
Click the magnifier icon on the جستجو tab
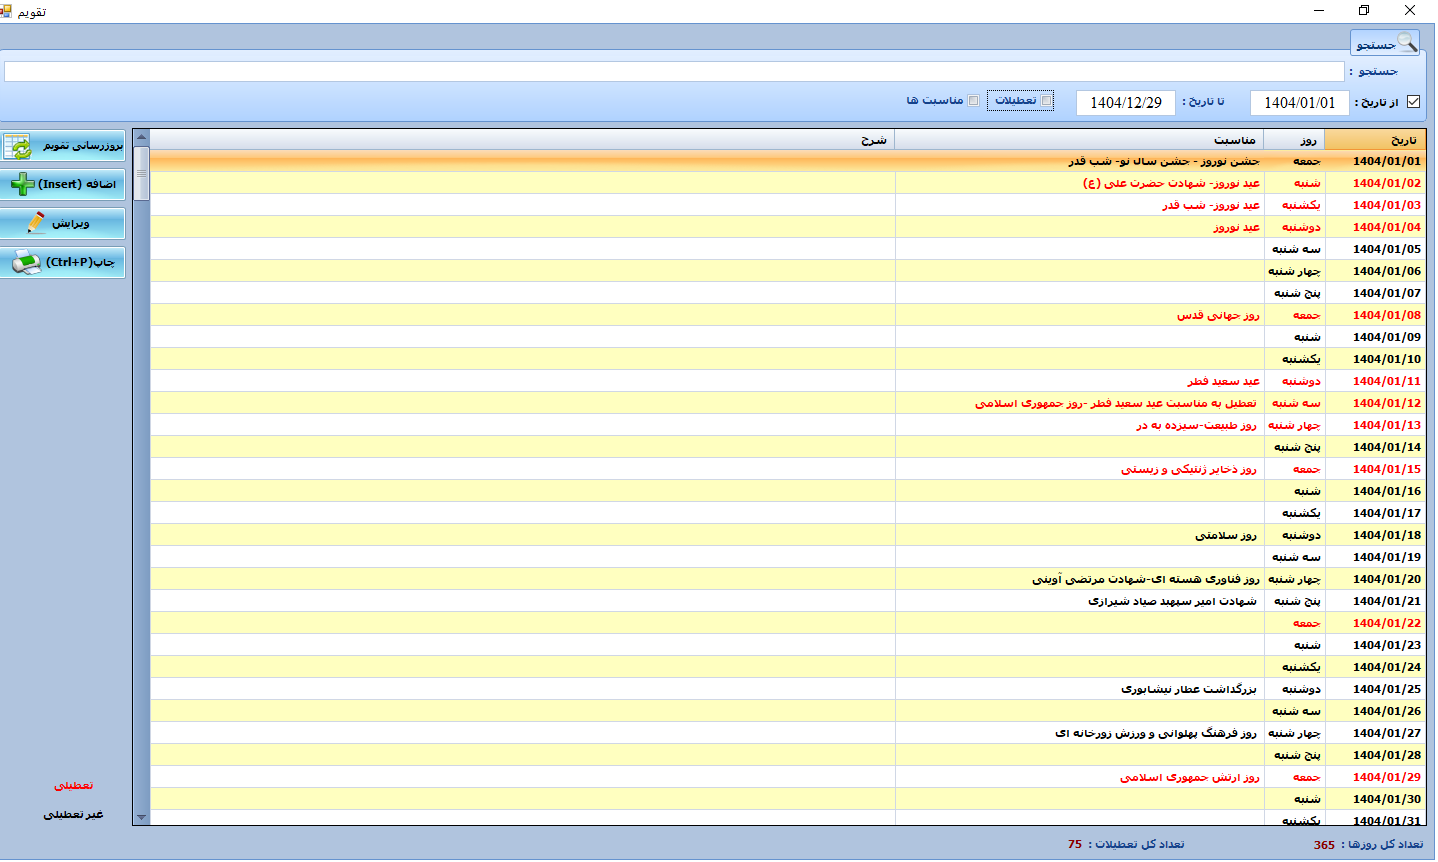tap(1406, 42)
